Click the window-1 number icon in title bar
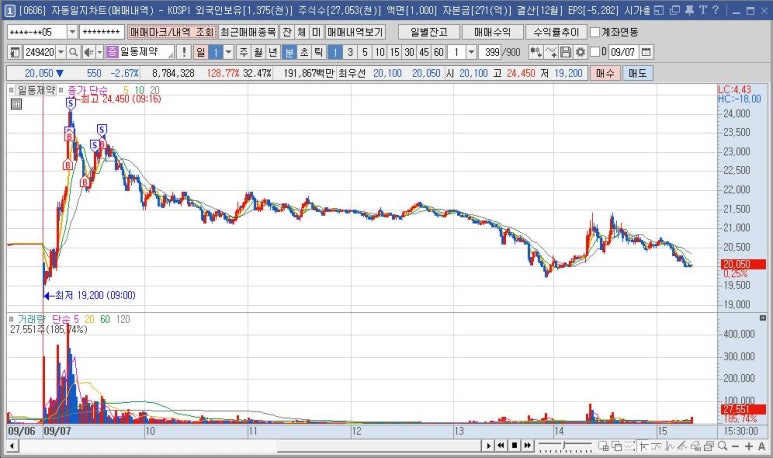The width and height of the screenshot is (773, 458). pyautogui.click(x=10, y=10)
